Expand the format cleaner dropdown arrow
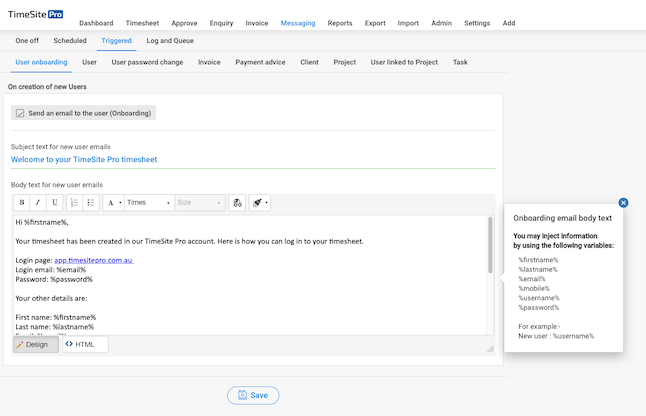 point(267,203)
